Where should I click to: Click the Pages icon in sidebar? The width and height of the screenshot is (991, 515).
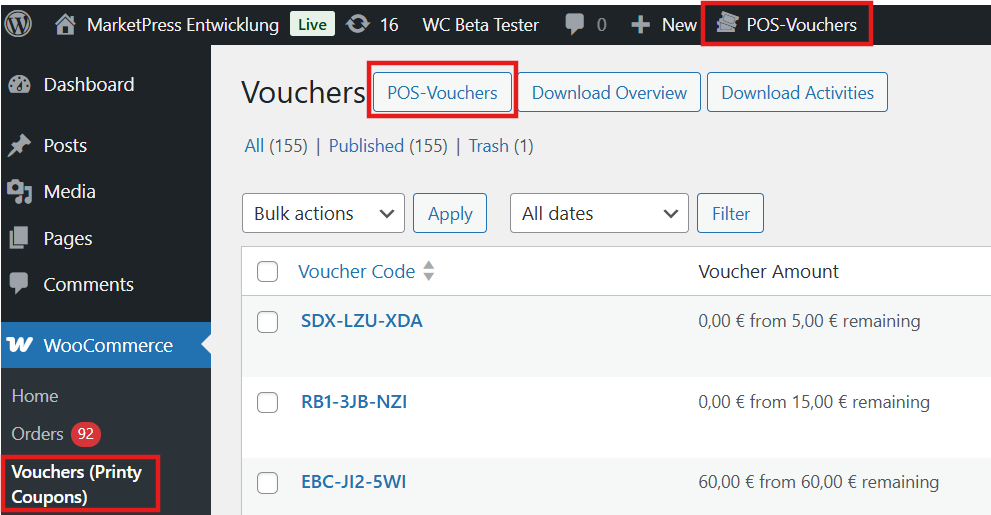tap(19, 238)
